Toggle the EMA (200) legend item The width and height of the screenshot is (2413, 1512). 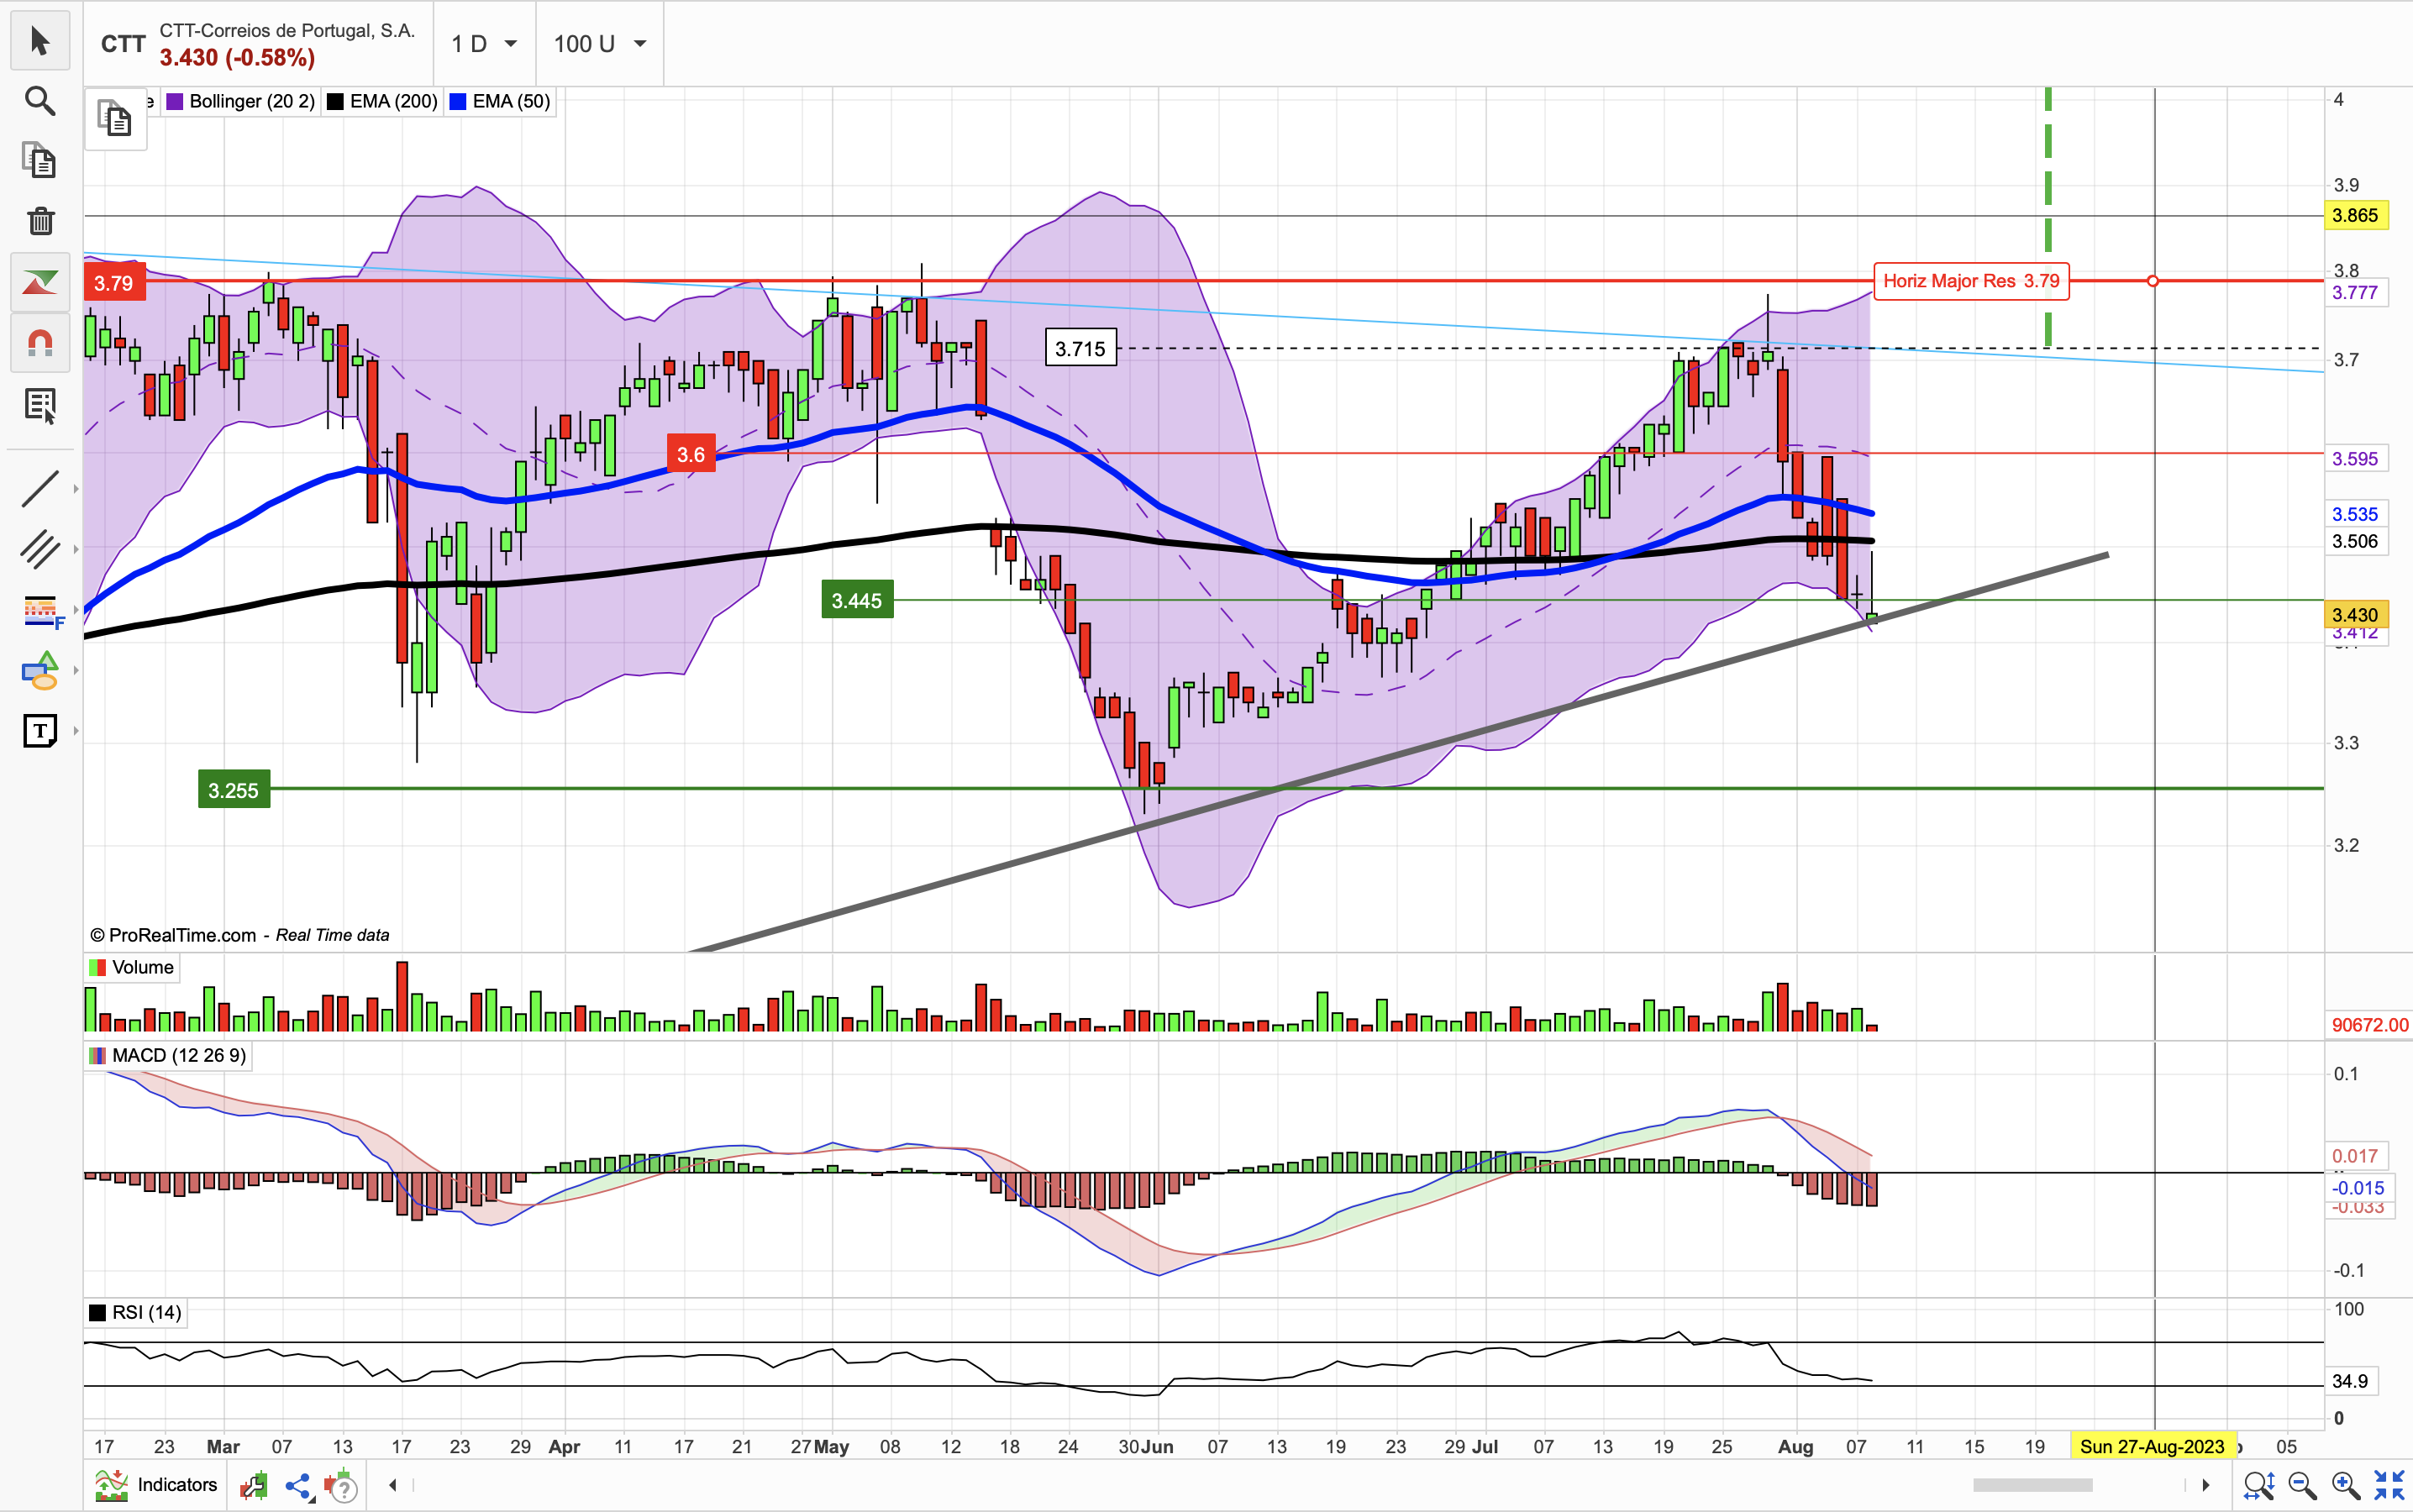pyautogui.click(x=383, y=102)
